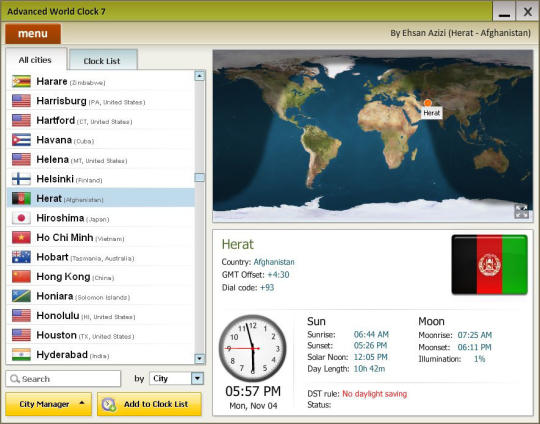The height and width of the screenshot is (424, 540).
Task: Click the digital time 05:57 PM
Action: [x=253, y=391]
